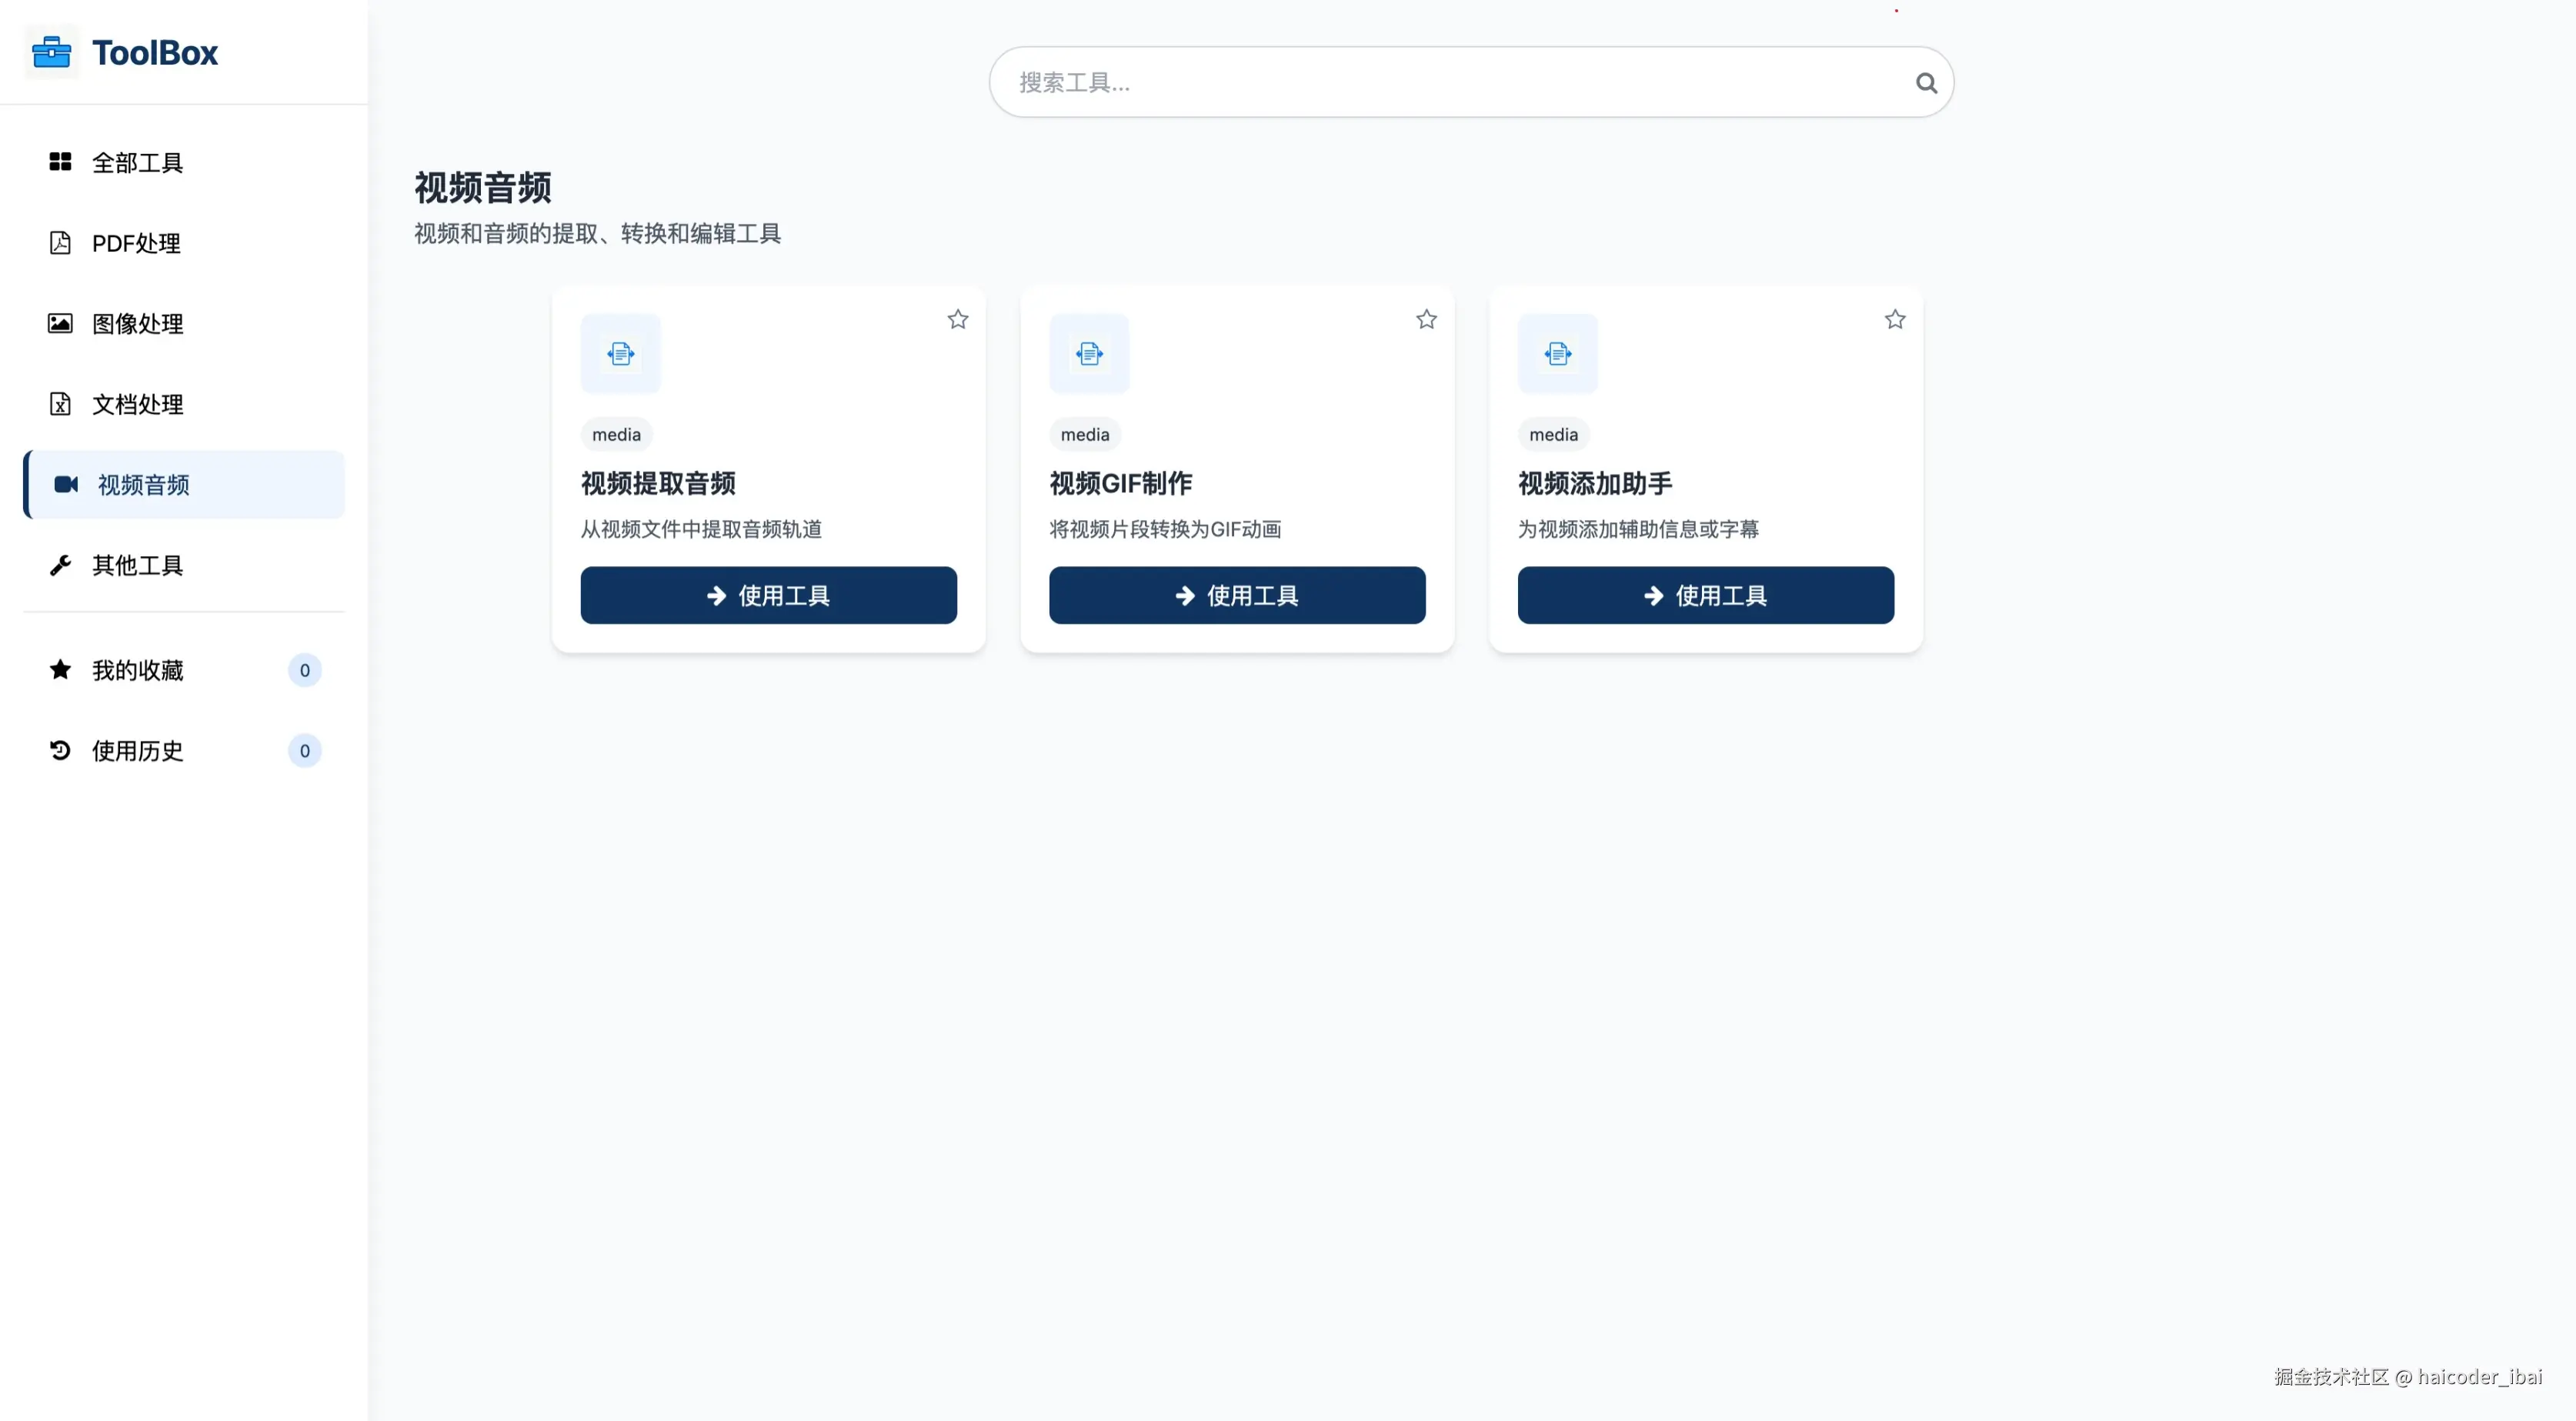This screenshot has width=2576, height=1421.
Task: Click the wrench icon beside 其他工具
Action: point(60,565)
